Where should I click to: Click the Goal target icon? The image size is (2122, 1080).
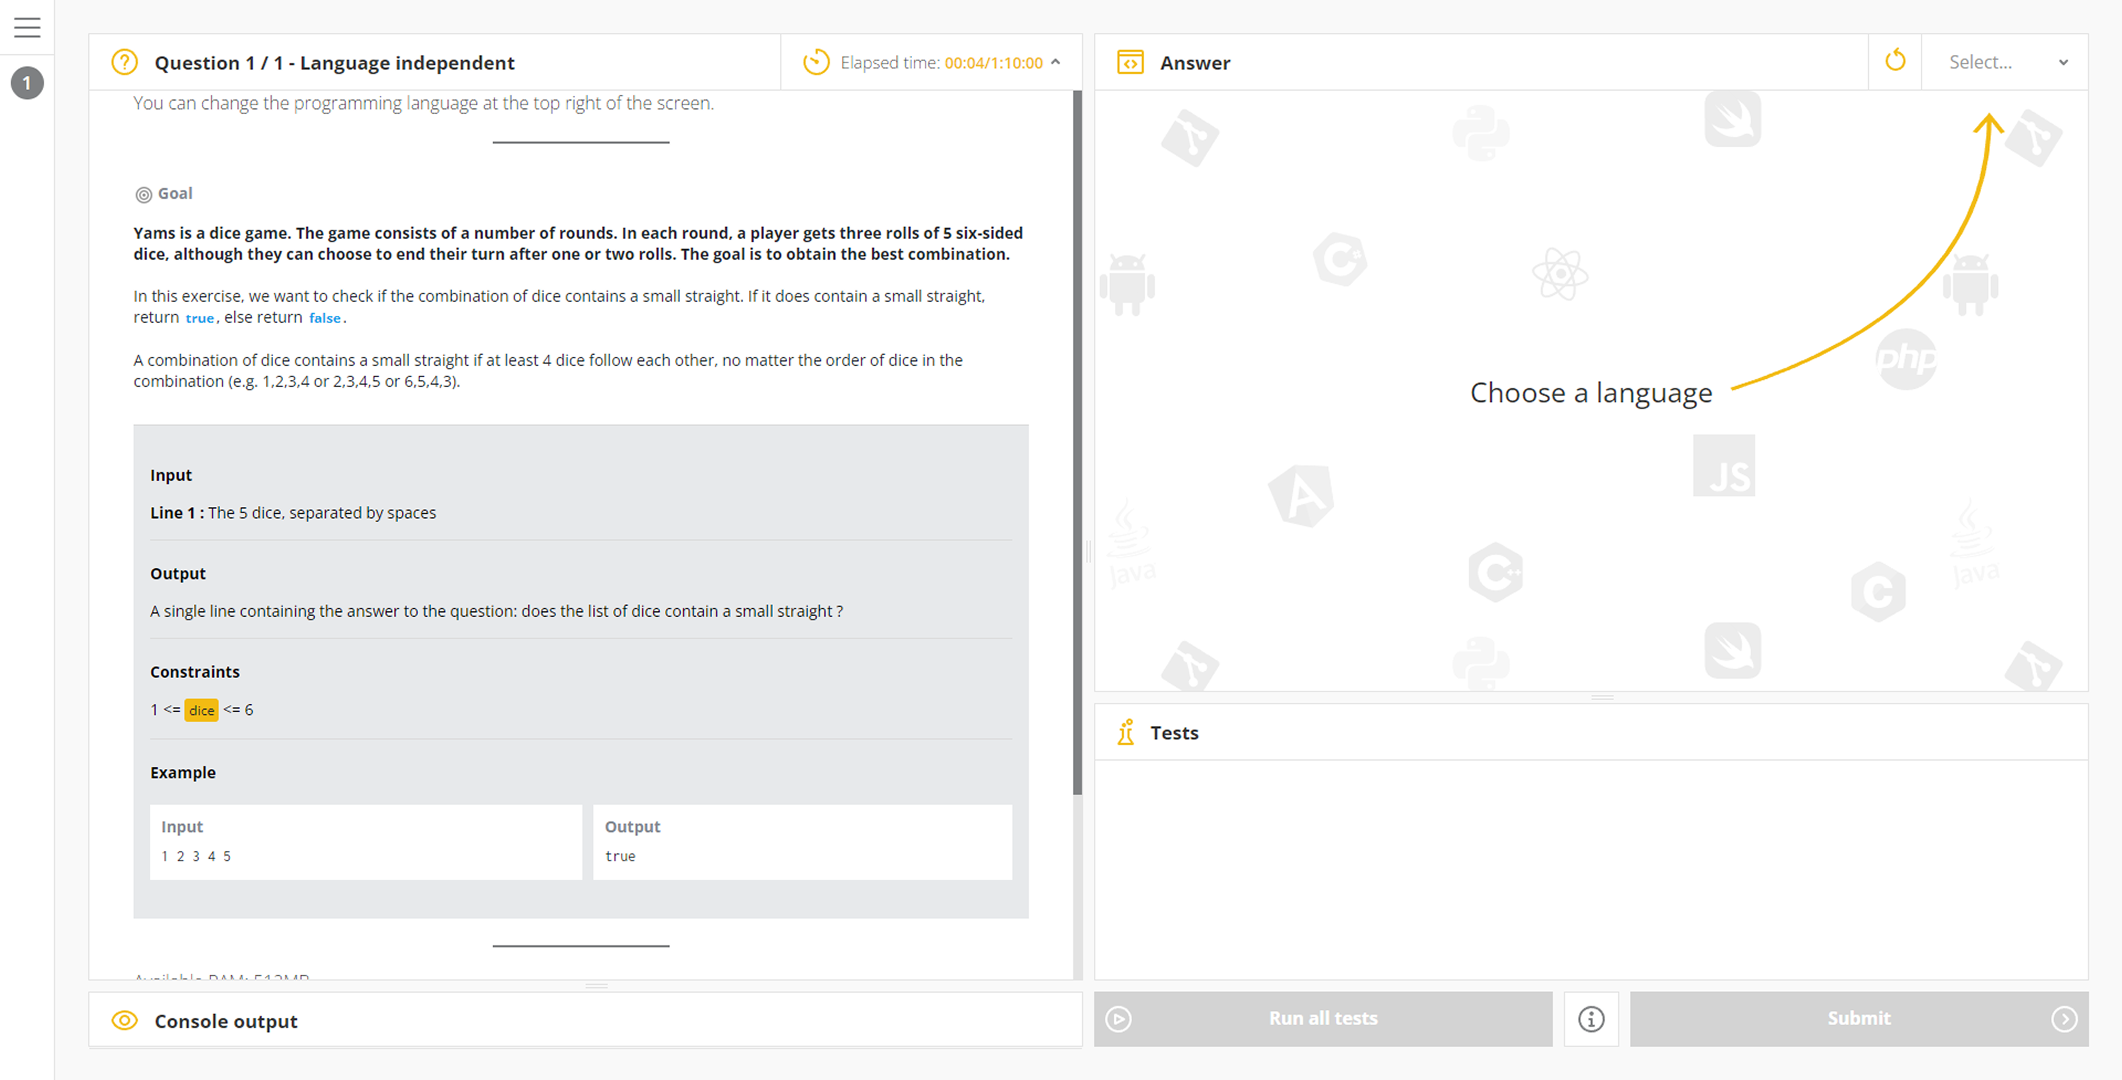(x=143, y=194)
